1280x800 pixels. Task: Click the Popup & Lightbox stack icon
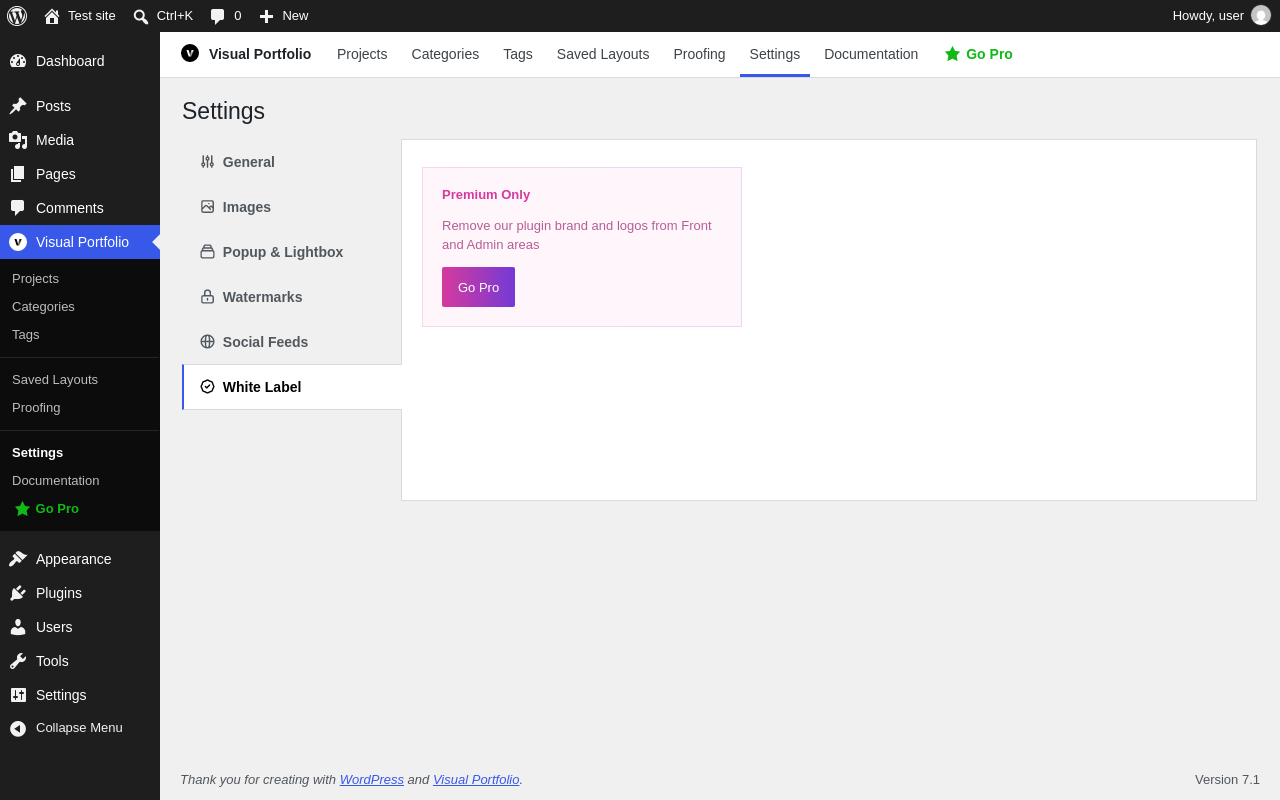tap(207, 251)
